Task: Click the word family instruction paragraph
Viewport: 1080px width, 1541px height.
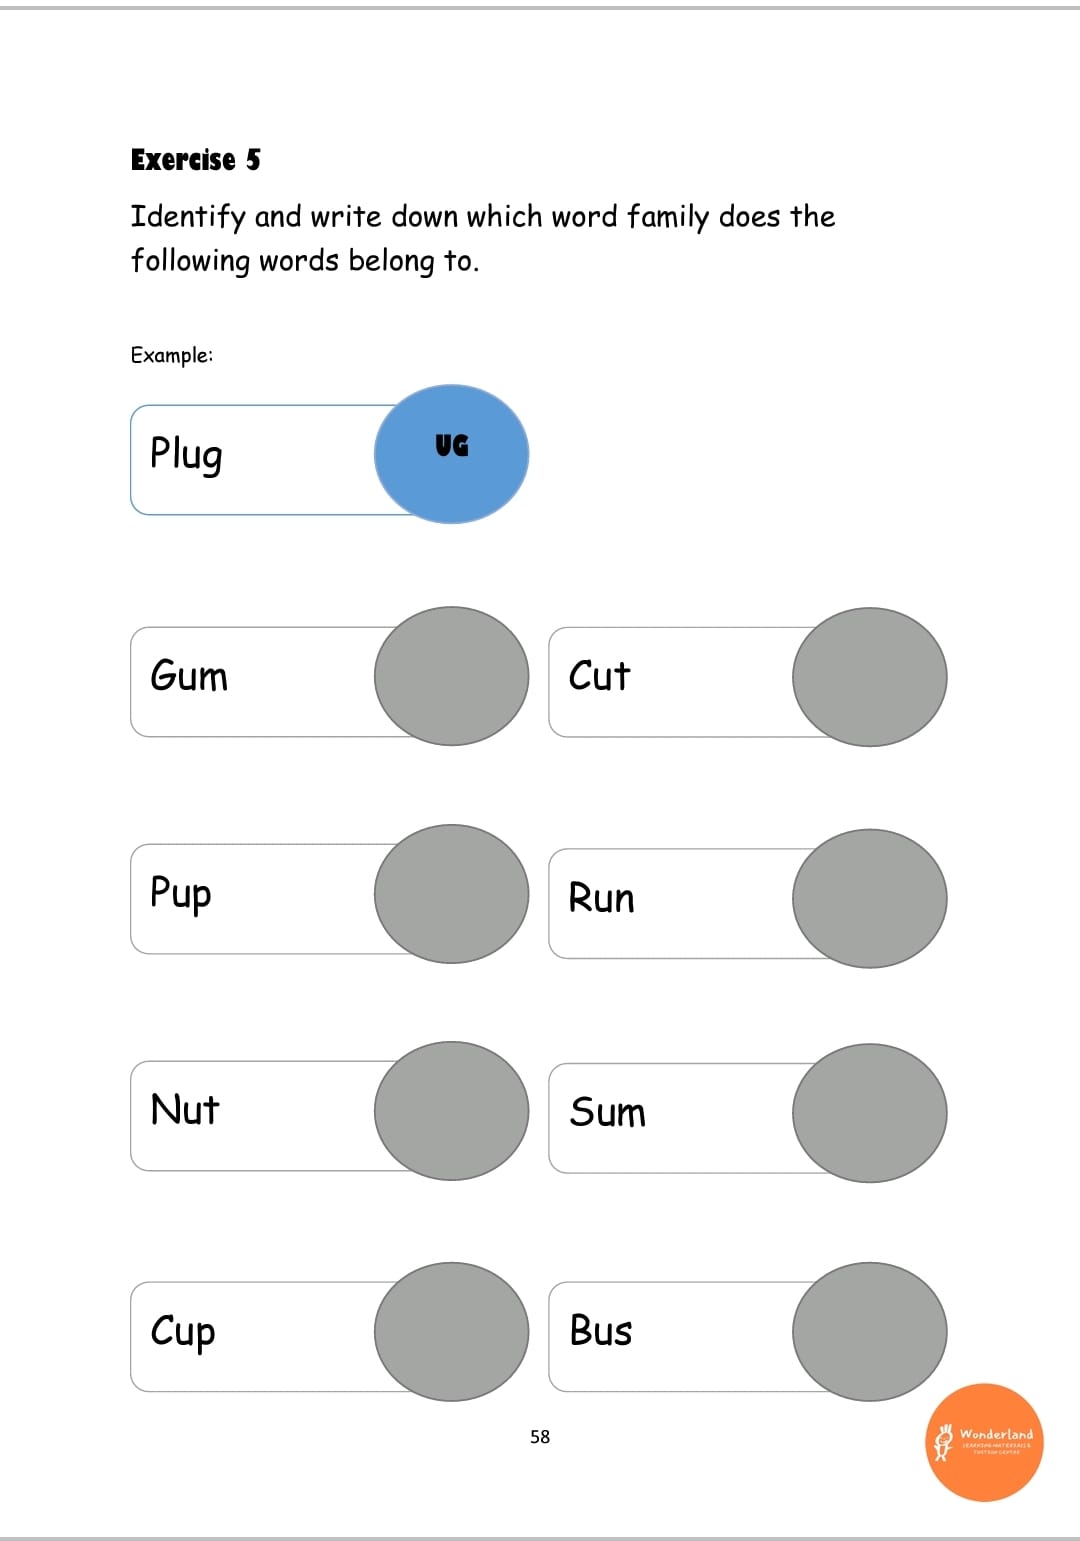Action: pos(483,239)
